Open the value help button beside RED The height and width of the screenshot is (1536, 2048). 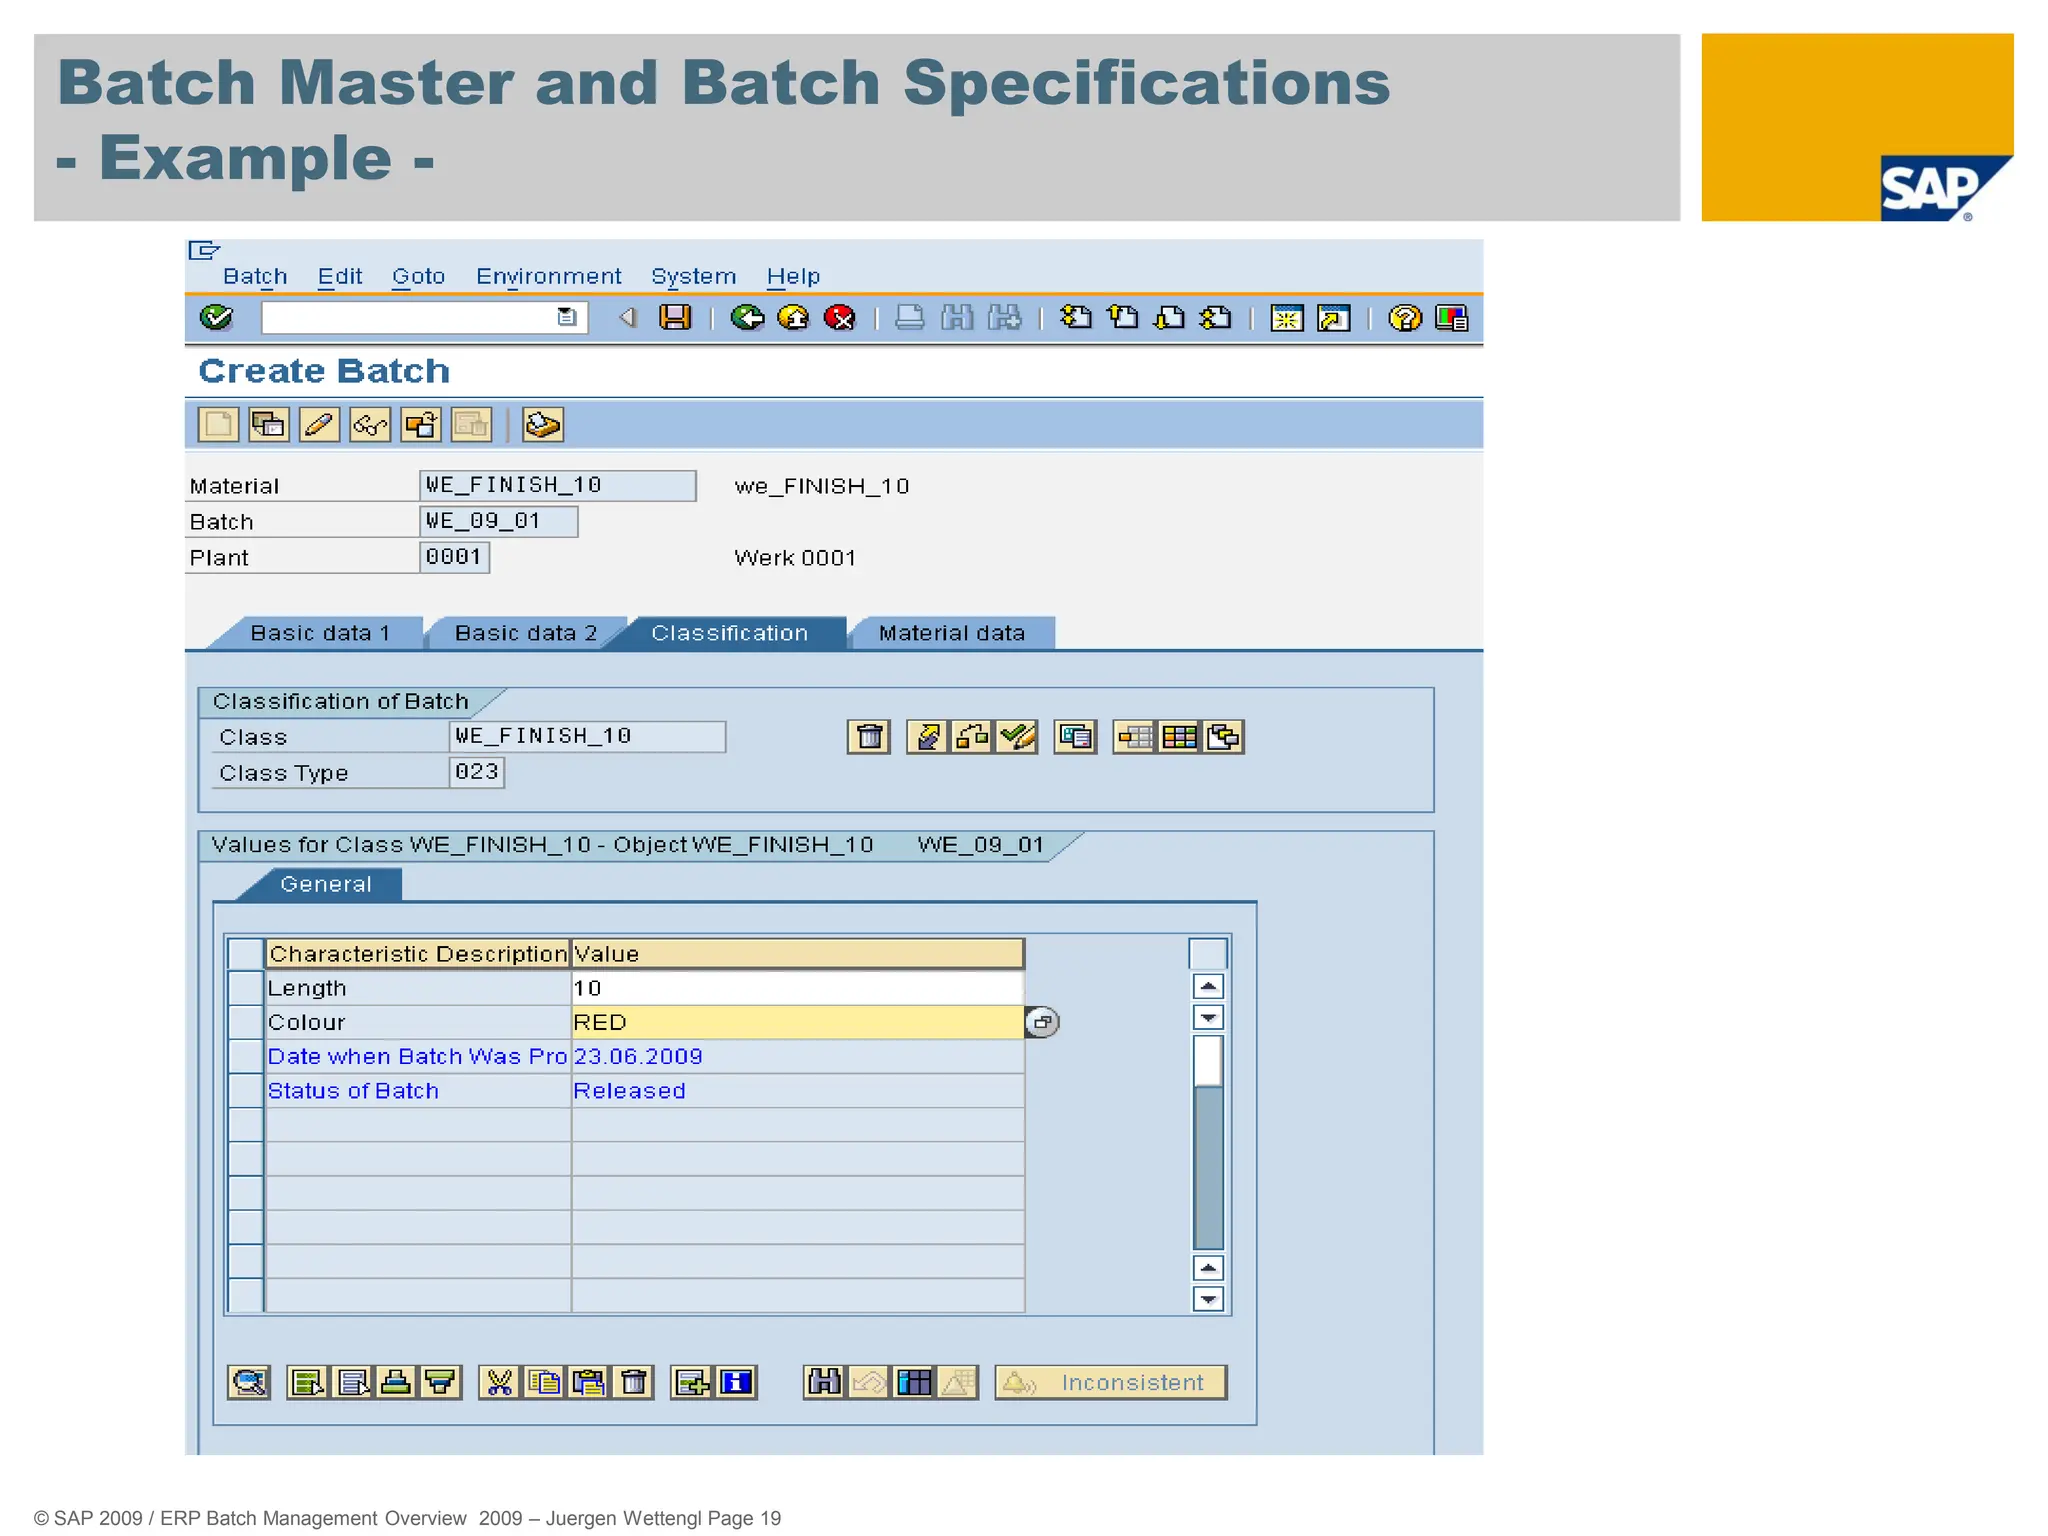(x=1042, y=1022)
